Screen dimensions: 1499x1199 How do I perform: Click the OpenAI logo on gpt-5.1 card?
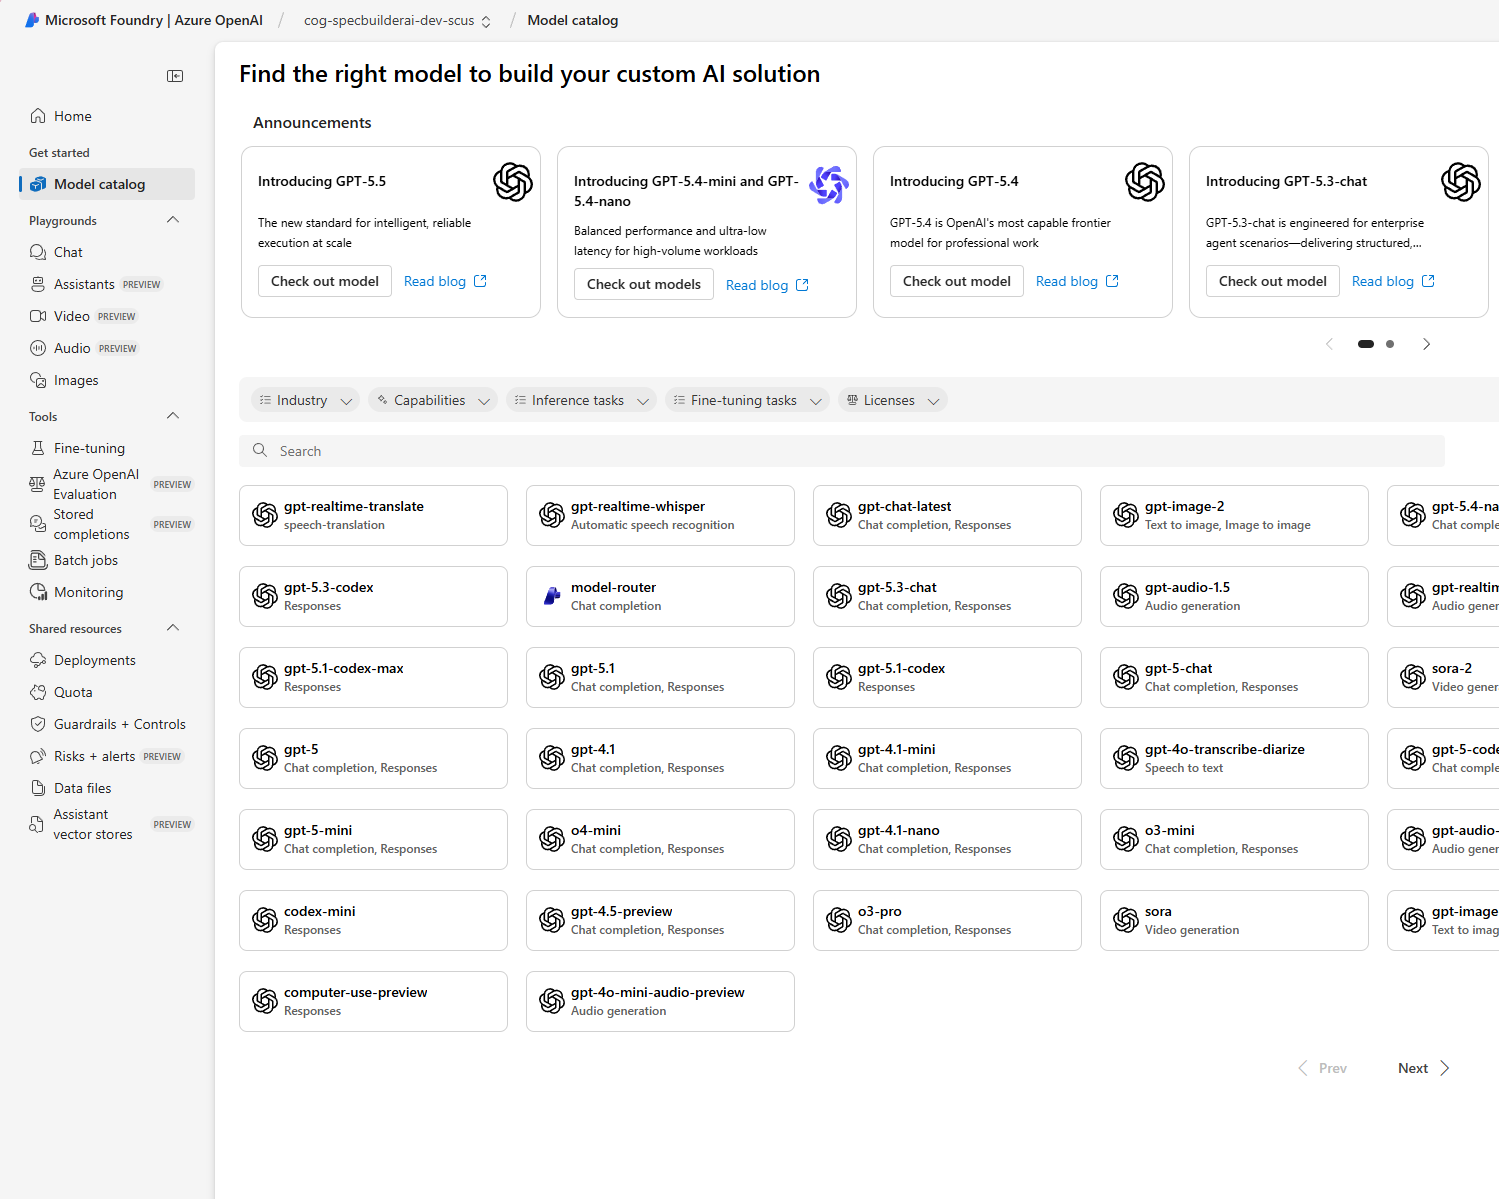[x=552, y=677]
